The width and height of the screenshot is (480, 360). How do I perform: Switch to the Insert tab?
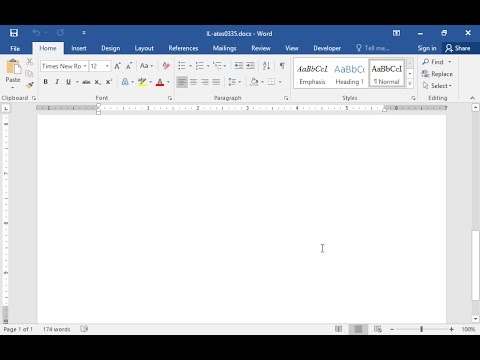[x=79, y=48]
